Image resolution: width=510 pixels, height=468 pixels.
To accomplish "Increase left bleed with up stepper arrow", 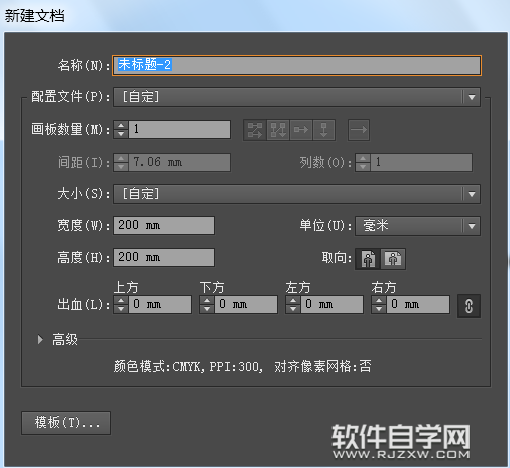I will [x=293, y=300].
